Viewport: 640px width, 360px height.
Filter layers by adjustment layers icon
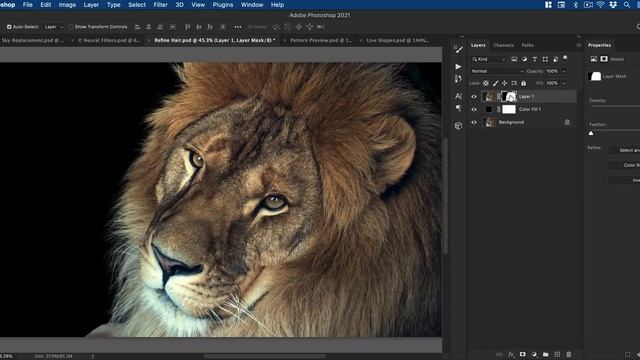coord(524,59)
